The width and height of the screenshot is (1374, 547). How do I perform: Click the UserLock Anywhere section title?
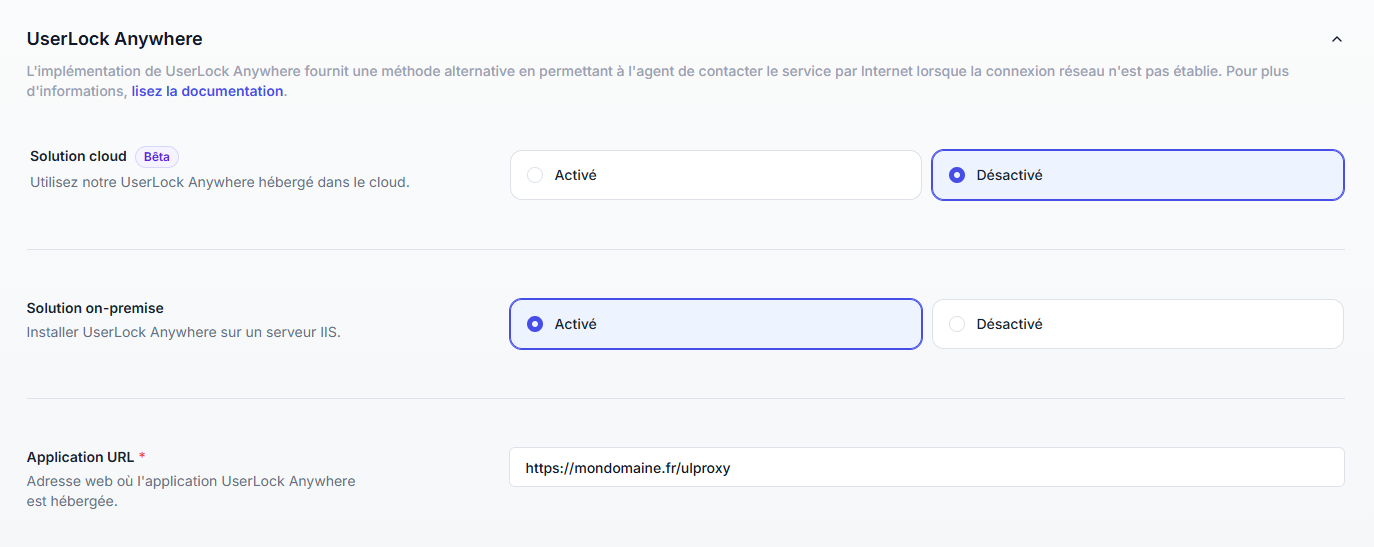114,39
